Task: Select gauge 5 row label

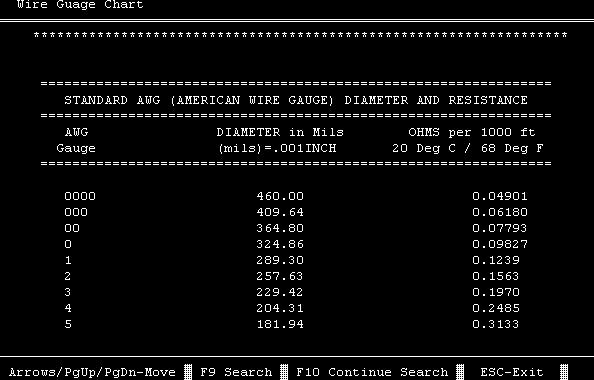Action: [68, 324]
